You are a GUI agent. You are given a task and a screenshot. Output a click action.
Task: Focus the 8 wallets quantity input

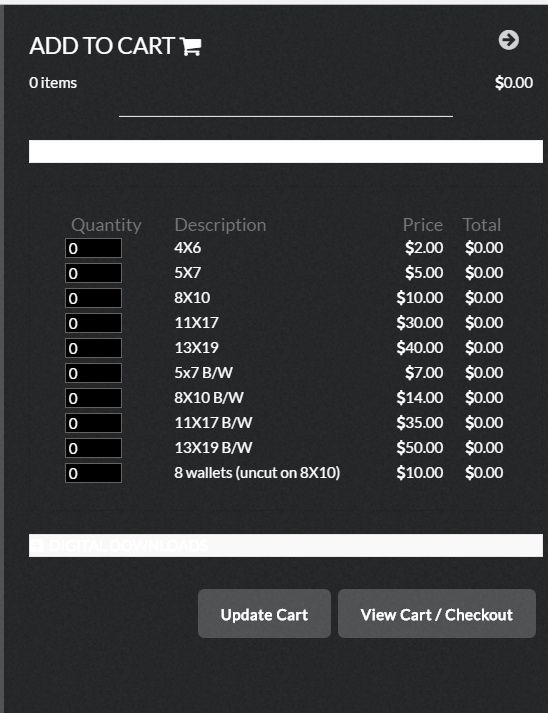coord(93,473)
